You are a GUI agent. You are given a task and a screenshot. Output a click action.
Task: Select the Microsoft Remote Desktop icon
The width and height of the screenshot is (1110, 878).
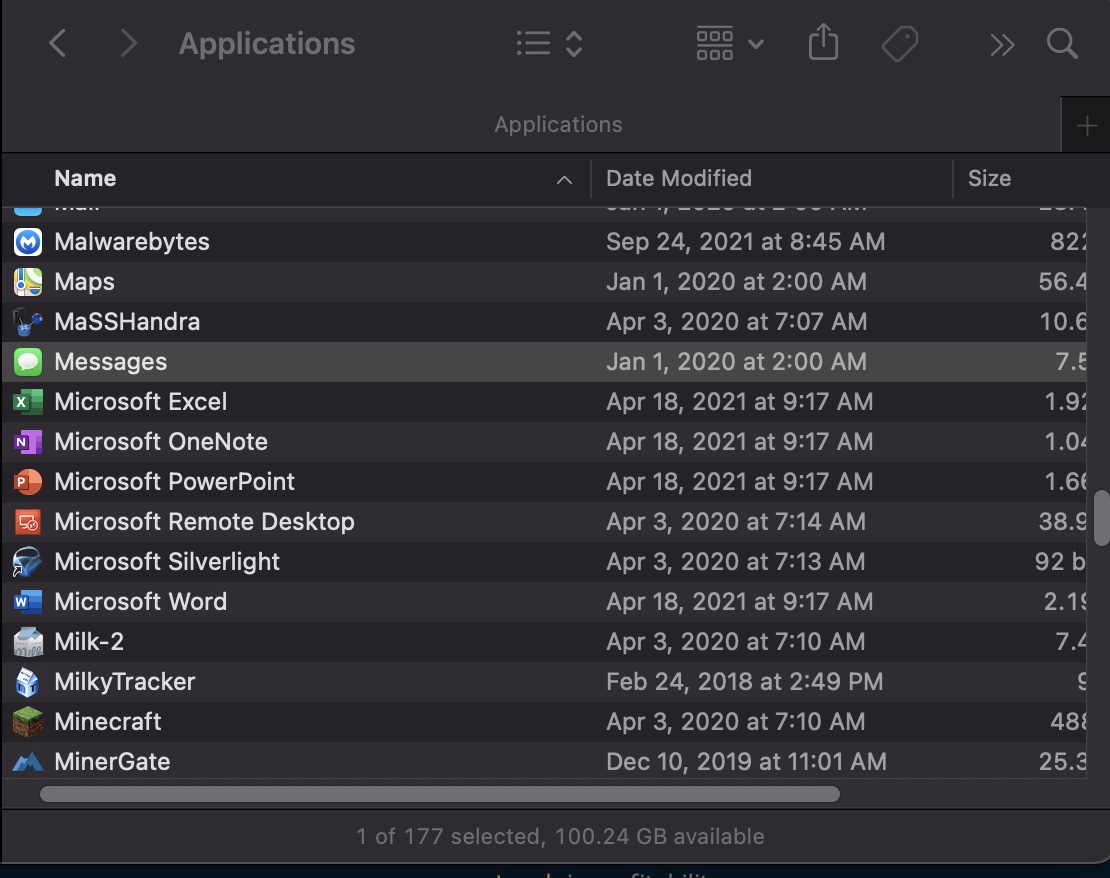(x=28, y=522)
